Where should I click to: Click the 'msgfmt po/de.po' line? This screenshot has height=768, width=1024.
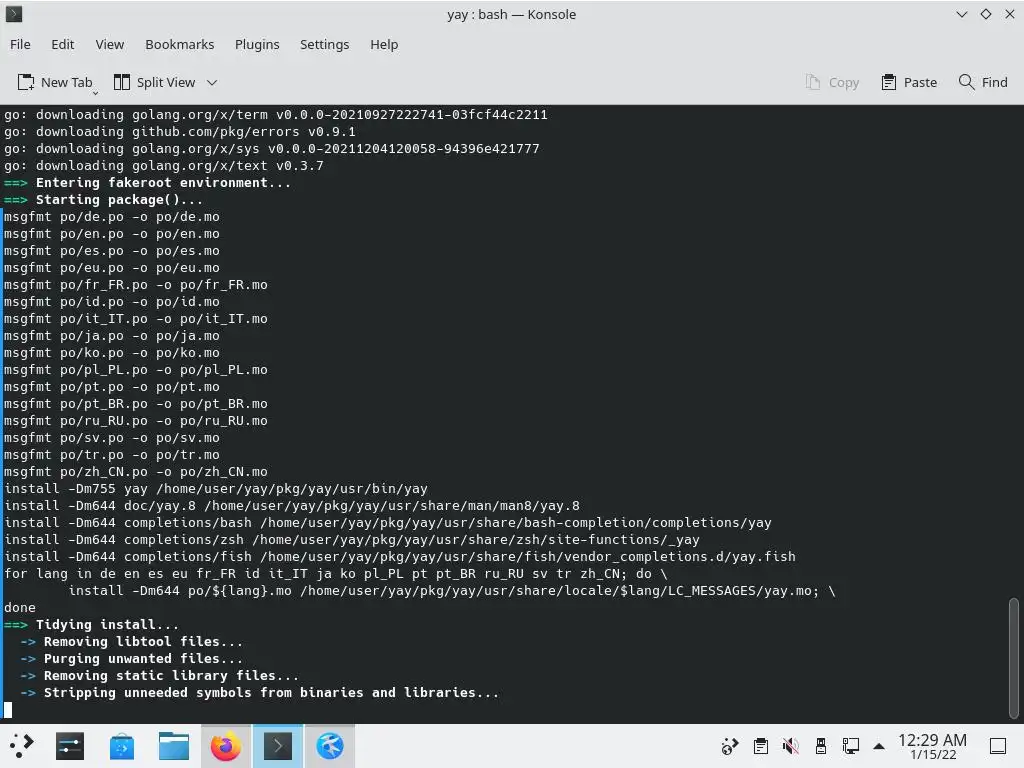click(112, 217)
